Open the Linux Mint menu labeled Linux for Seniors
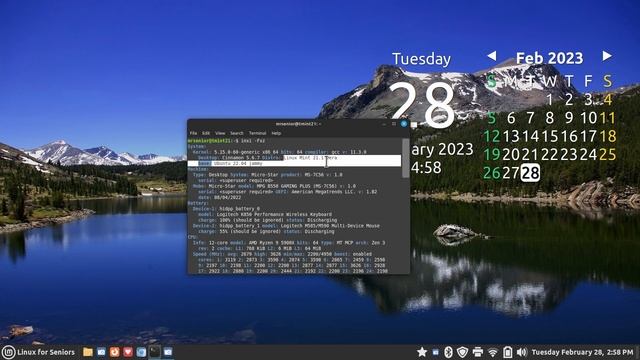Viewport: 640px width, 360px height. tap(39, 352)
